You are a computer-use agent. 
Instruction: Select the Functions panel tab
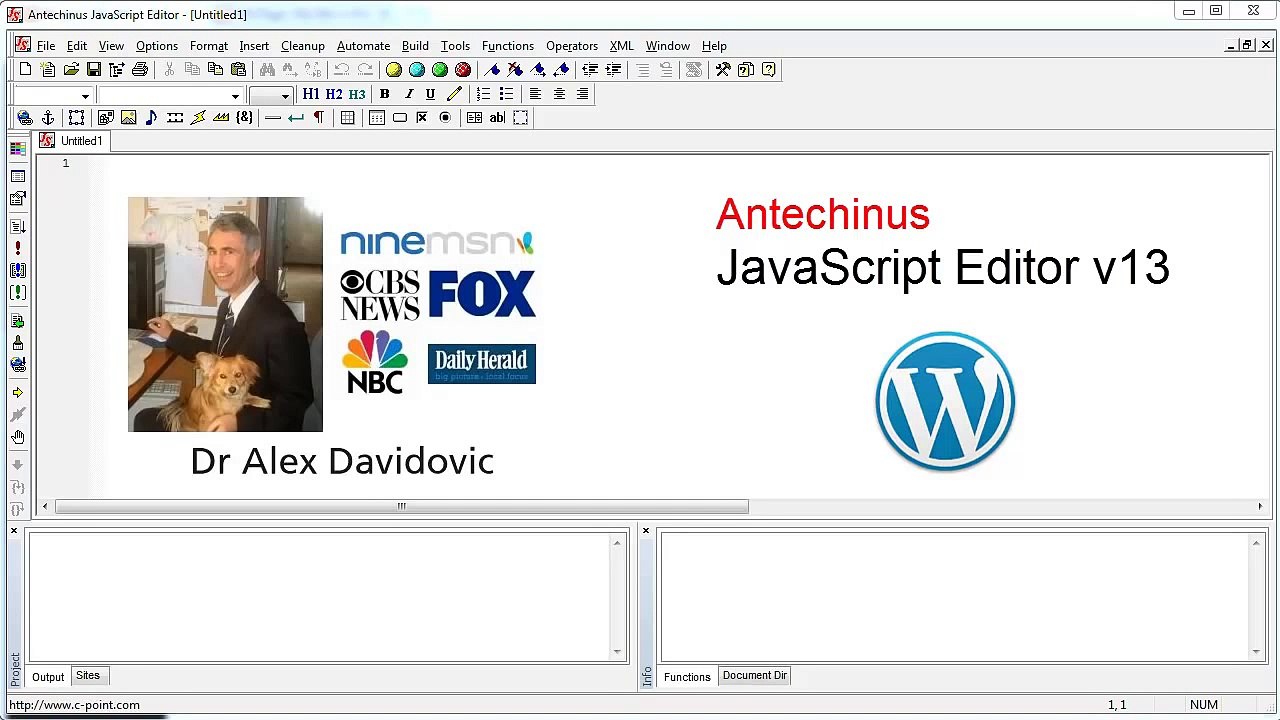pos(687,677)
